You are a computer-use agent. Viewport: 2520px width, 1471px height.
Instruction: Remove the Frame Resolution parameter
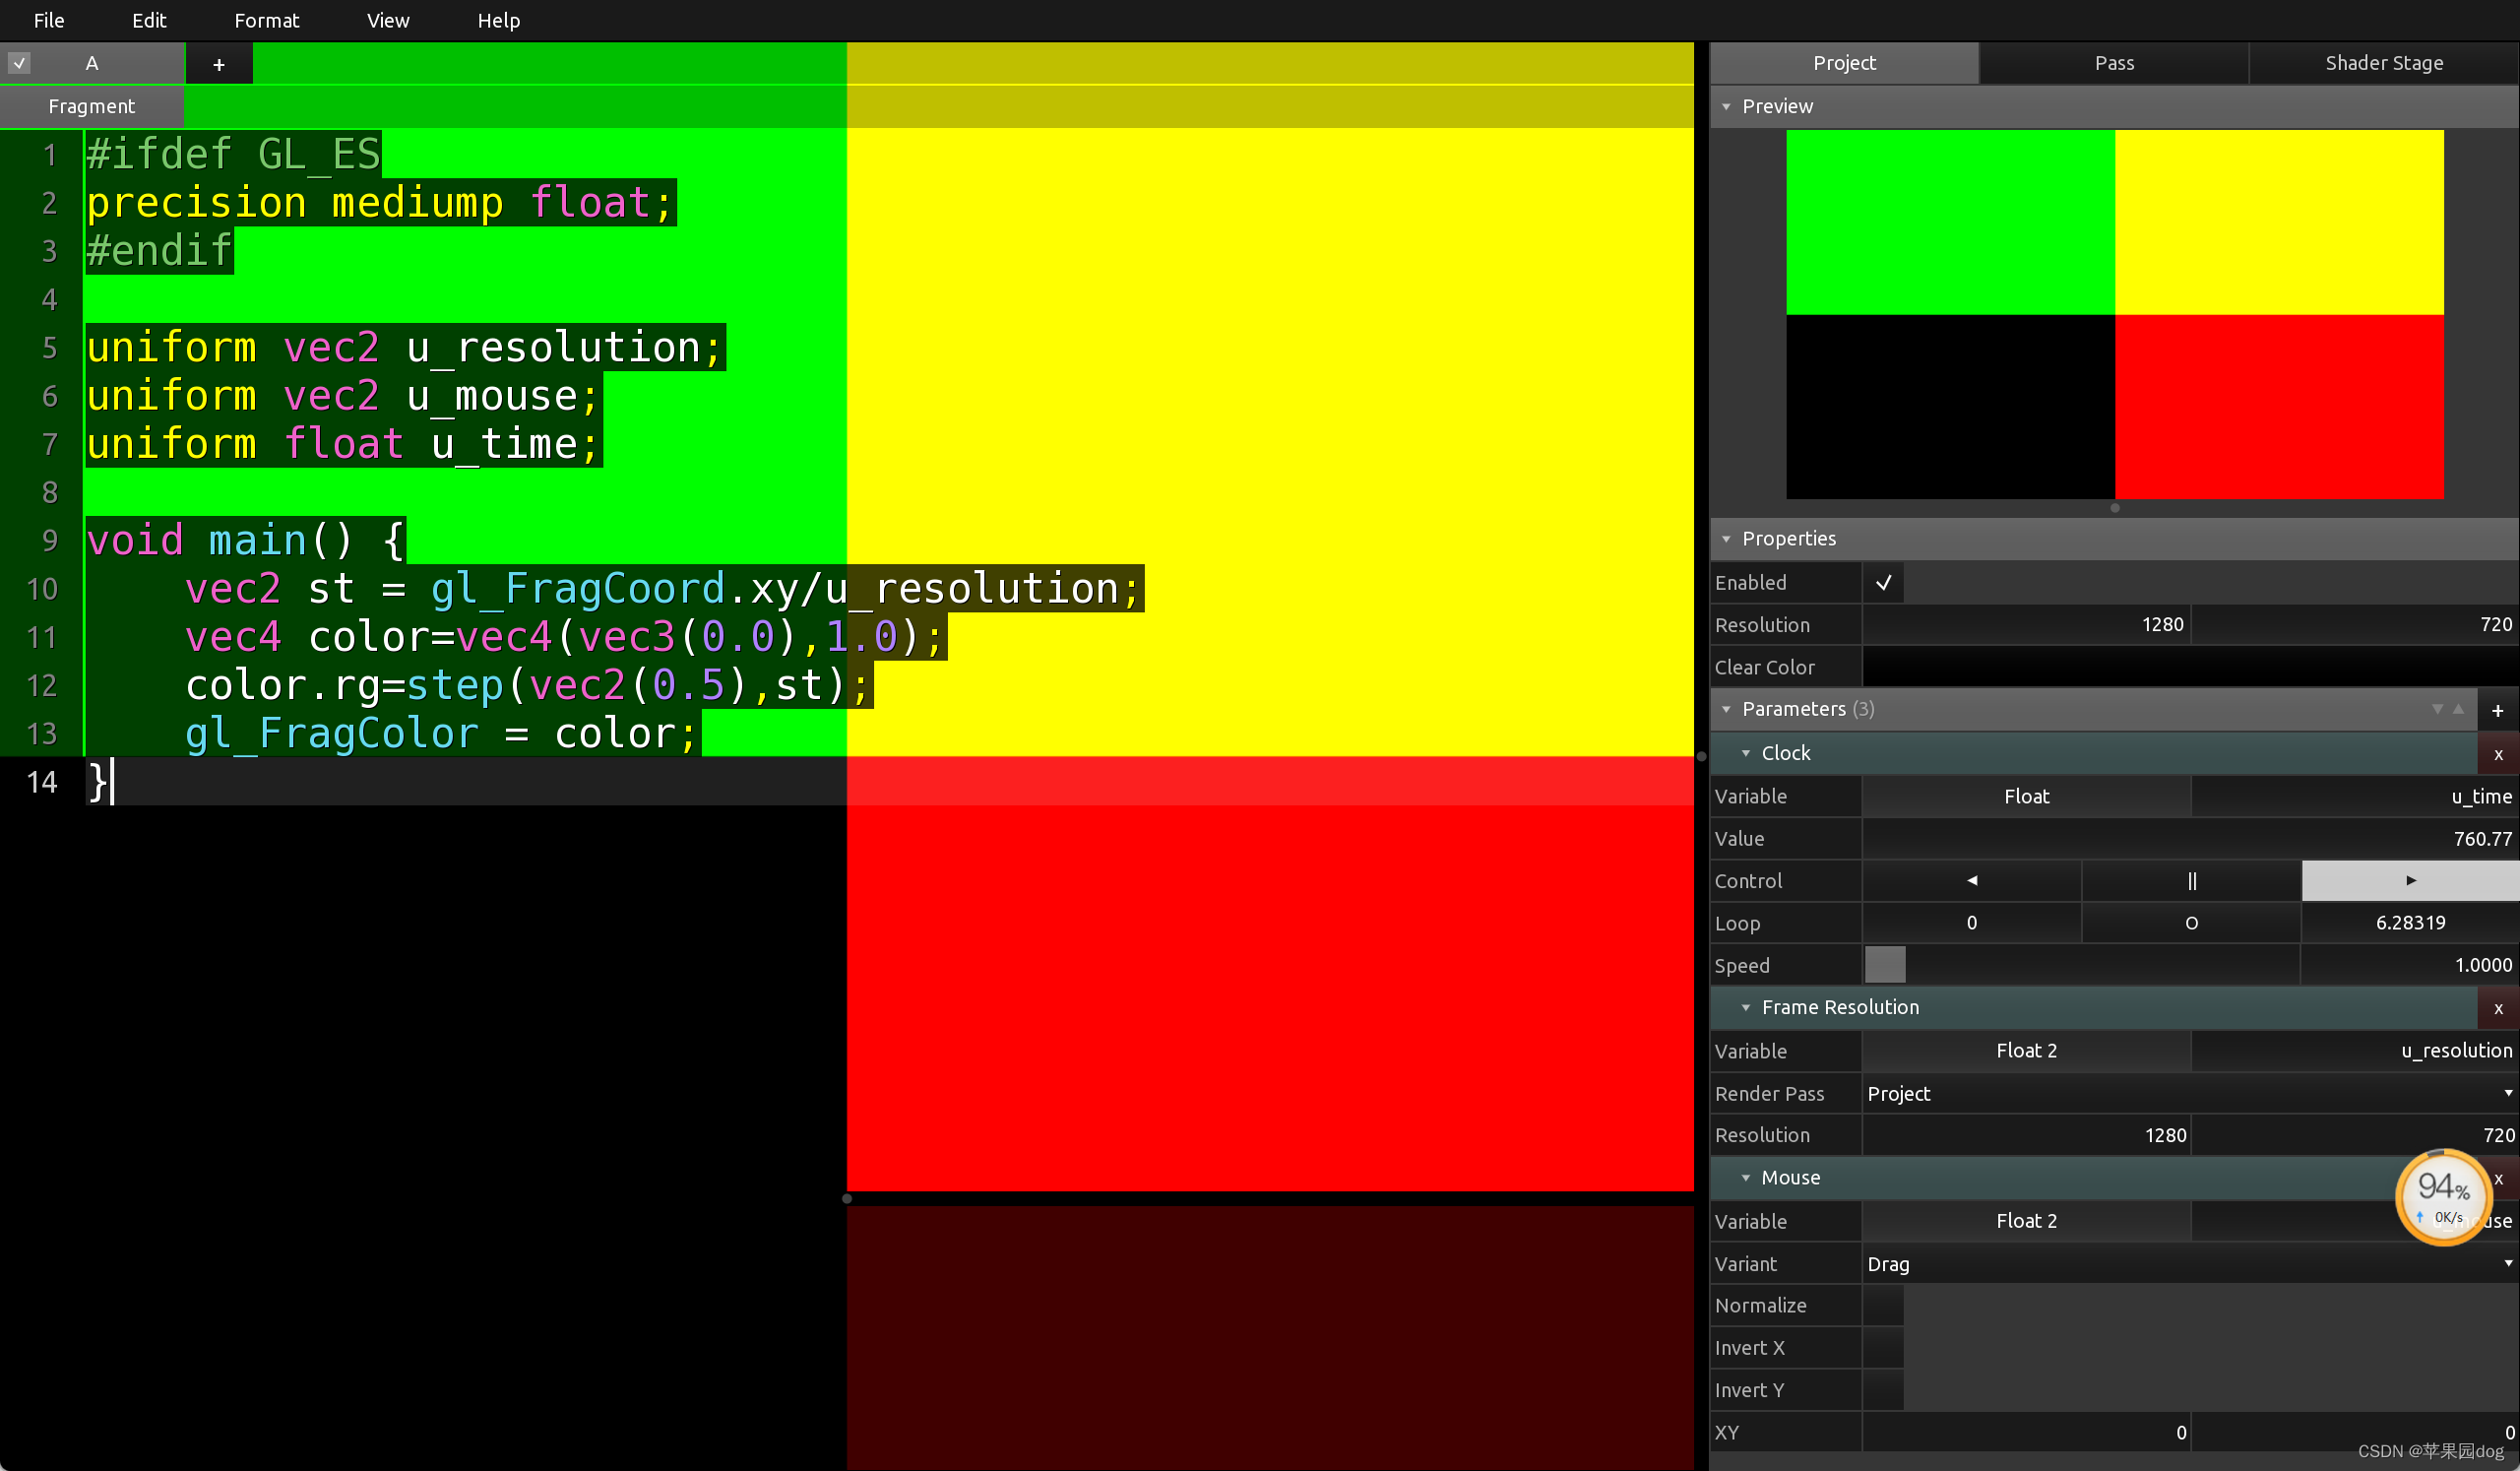click(x=2497, y=1008)
